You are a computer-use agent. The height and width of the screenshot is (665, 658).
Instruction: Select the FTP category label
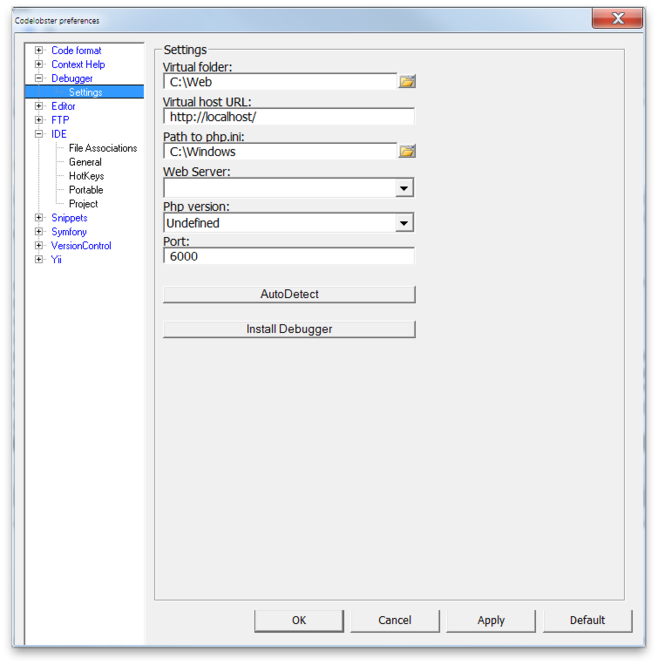(60, 120)
